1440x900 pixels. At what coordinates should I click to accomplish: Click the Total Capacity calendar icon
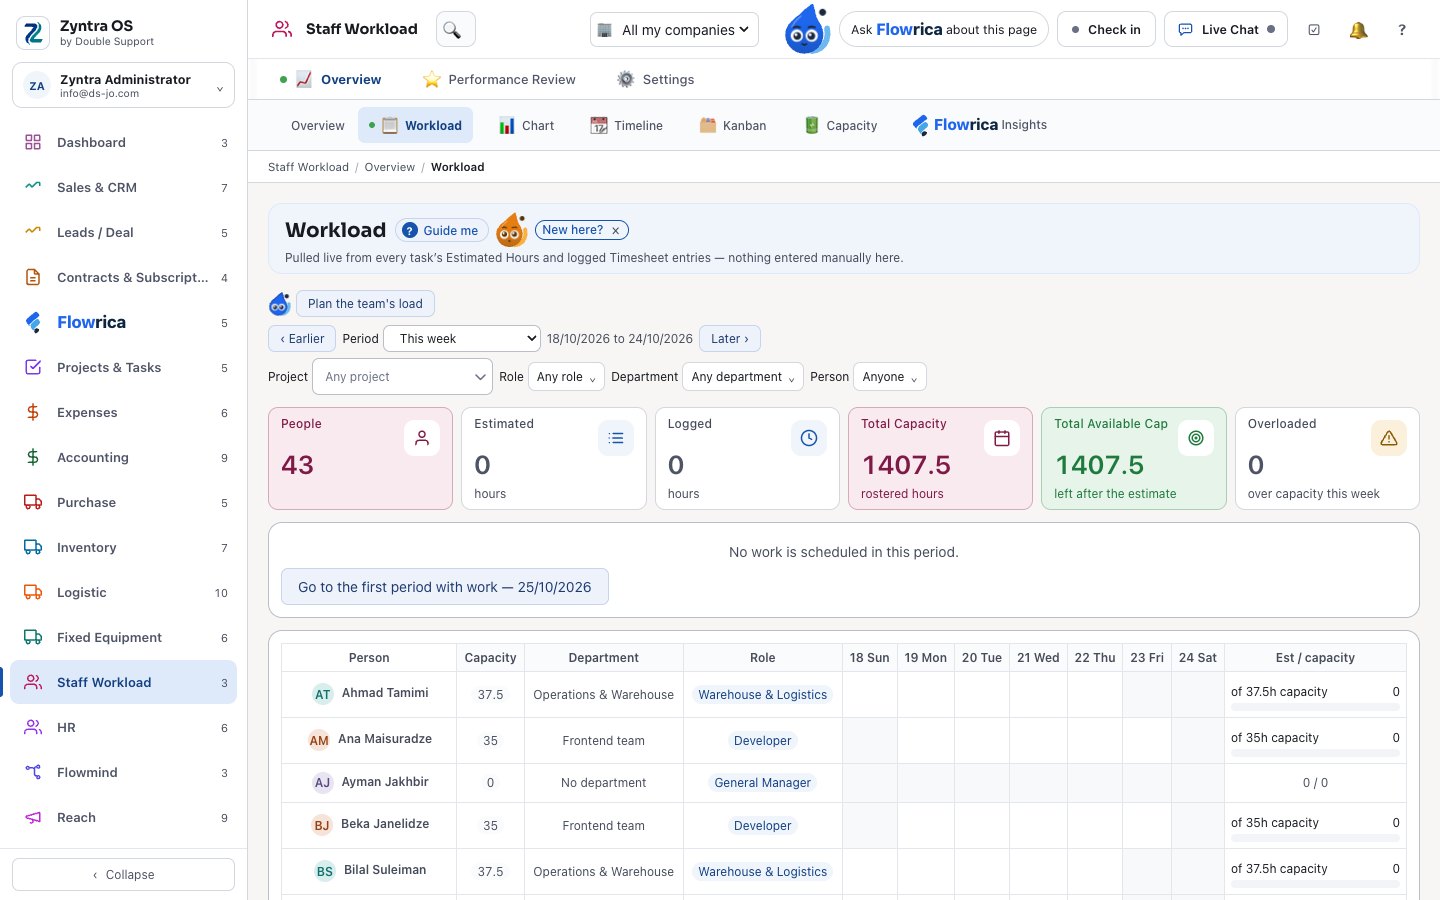[1002, 438]
